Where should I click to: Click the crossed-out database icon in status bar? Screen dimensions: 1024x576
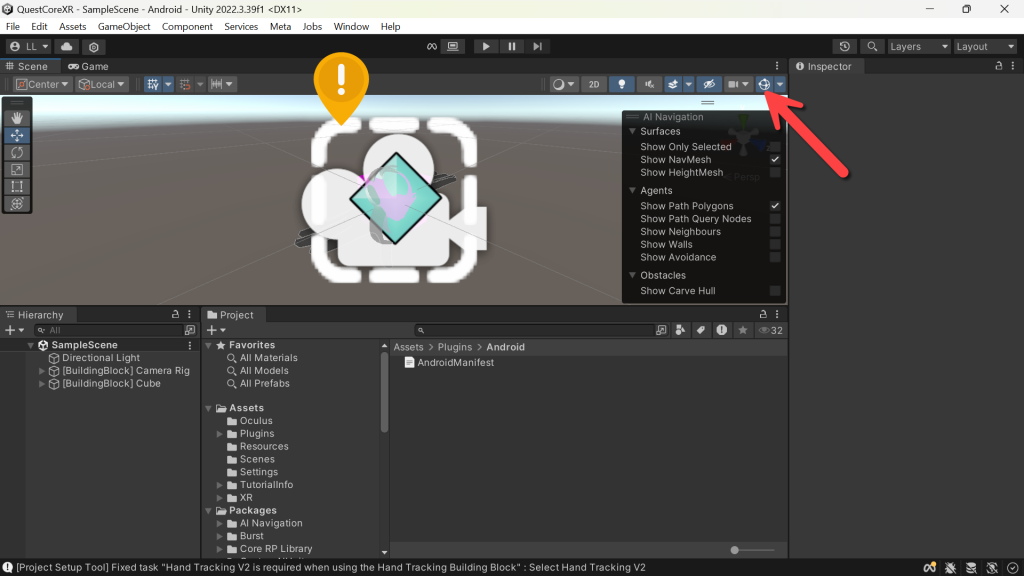pyautogui.click(x=971, y=568)
